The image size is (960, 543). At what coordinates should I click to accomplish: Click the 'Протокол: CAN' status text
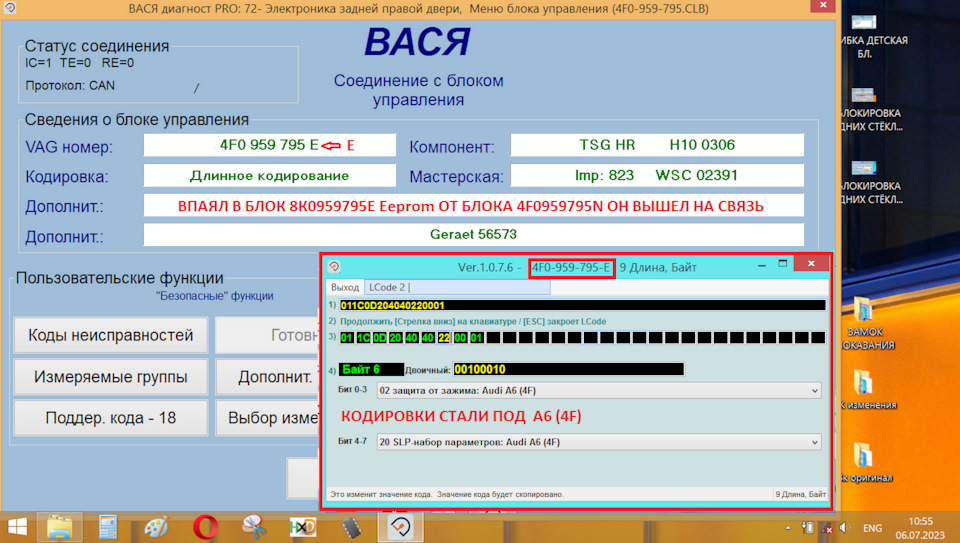pos(70,86)
